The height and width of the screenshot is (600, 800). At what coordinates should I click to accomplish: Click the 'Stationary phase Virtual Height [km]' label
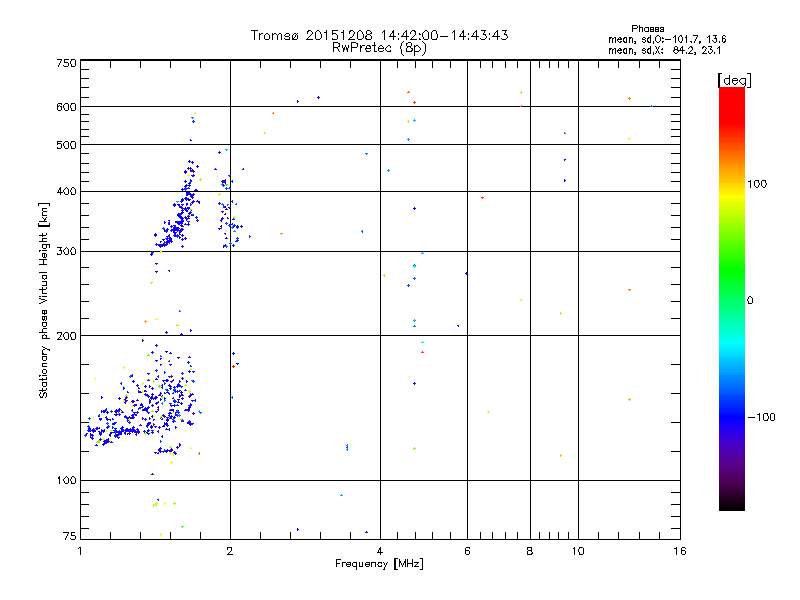44,300
